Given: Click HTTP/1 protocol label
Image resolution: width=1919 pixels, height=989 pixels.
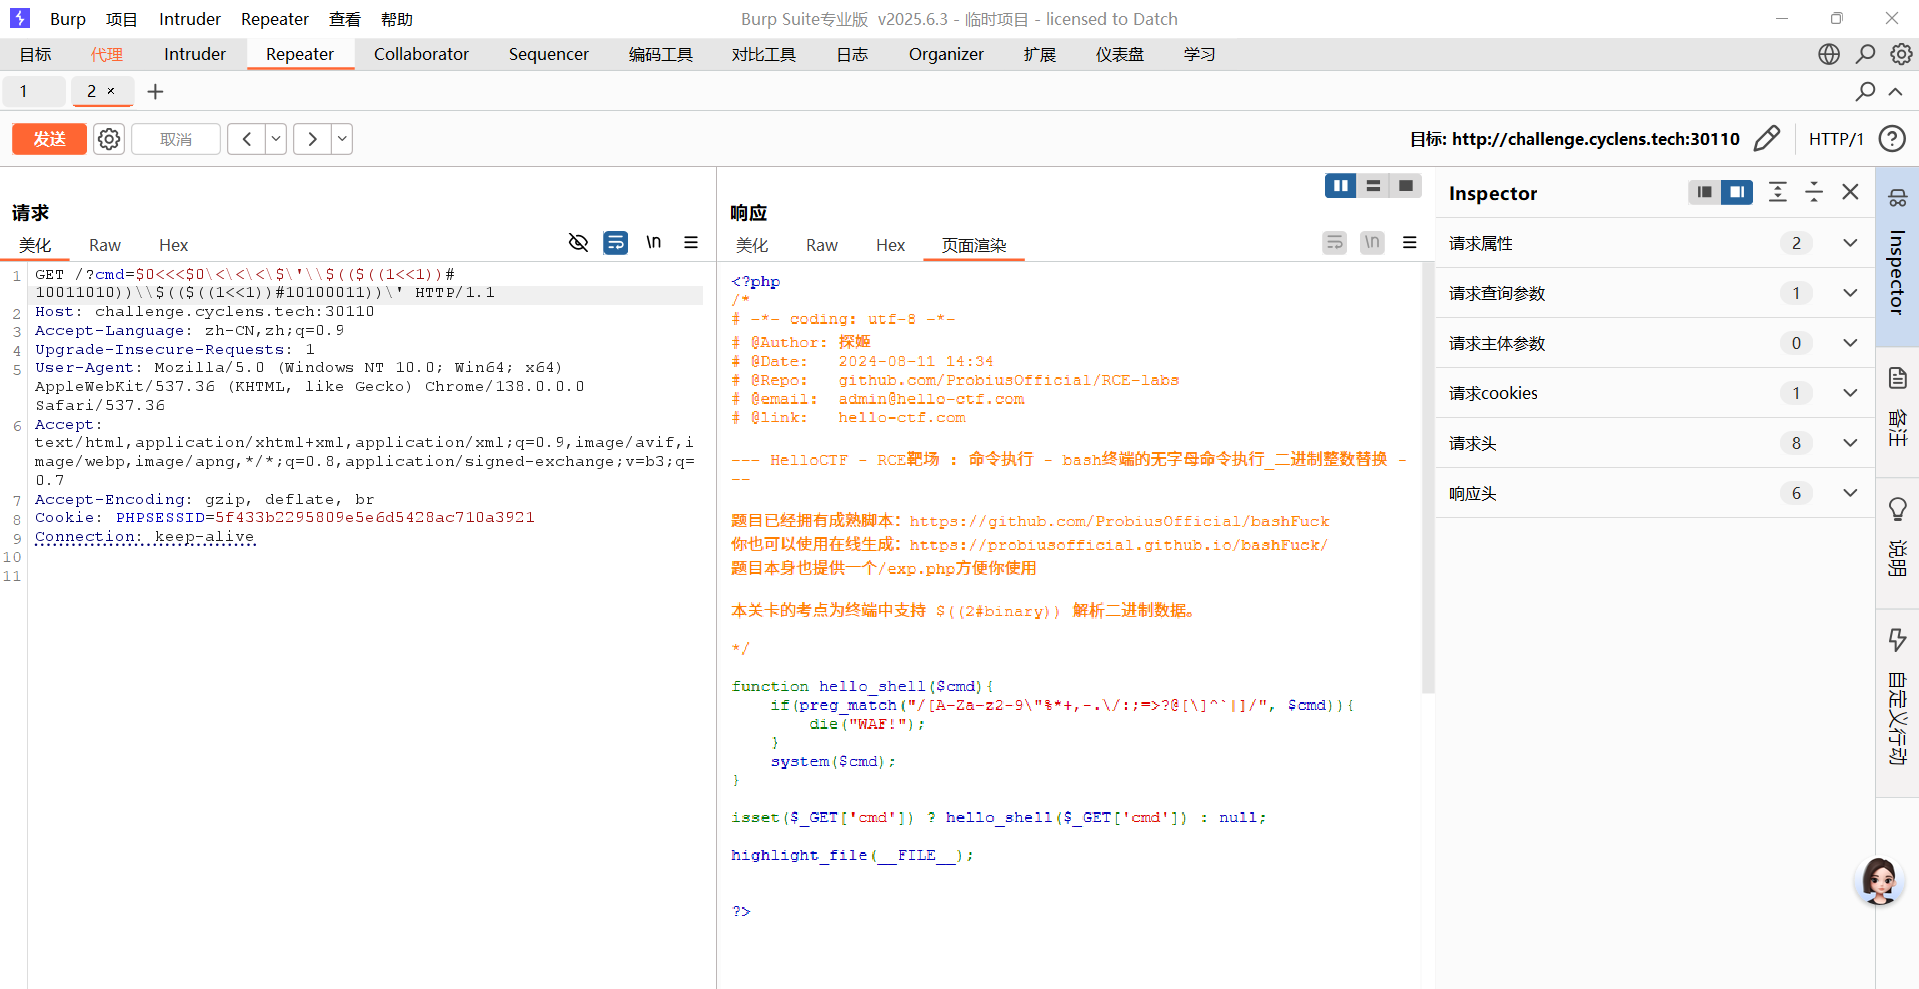Looking at the screenshot, I should (x=1836, y=139).
